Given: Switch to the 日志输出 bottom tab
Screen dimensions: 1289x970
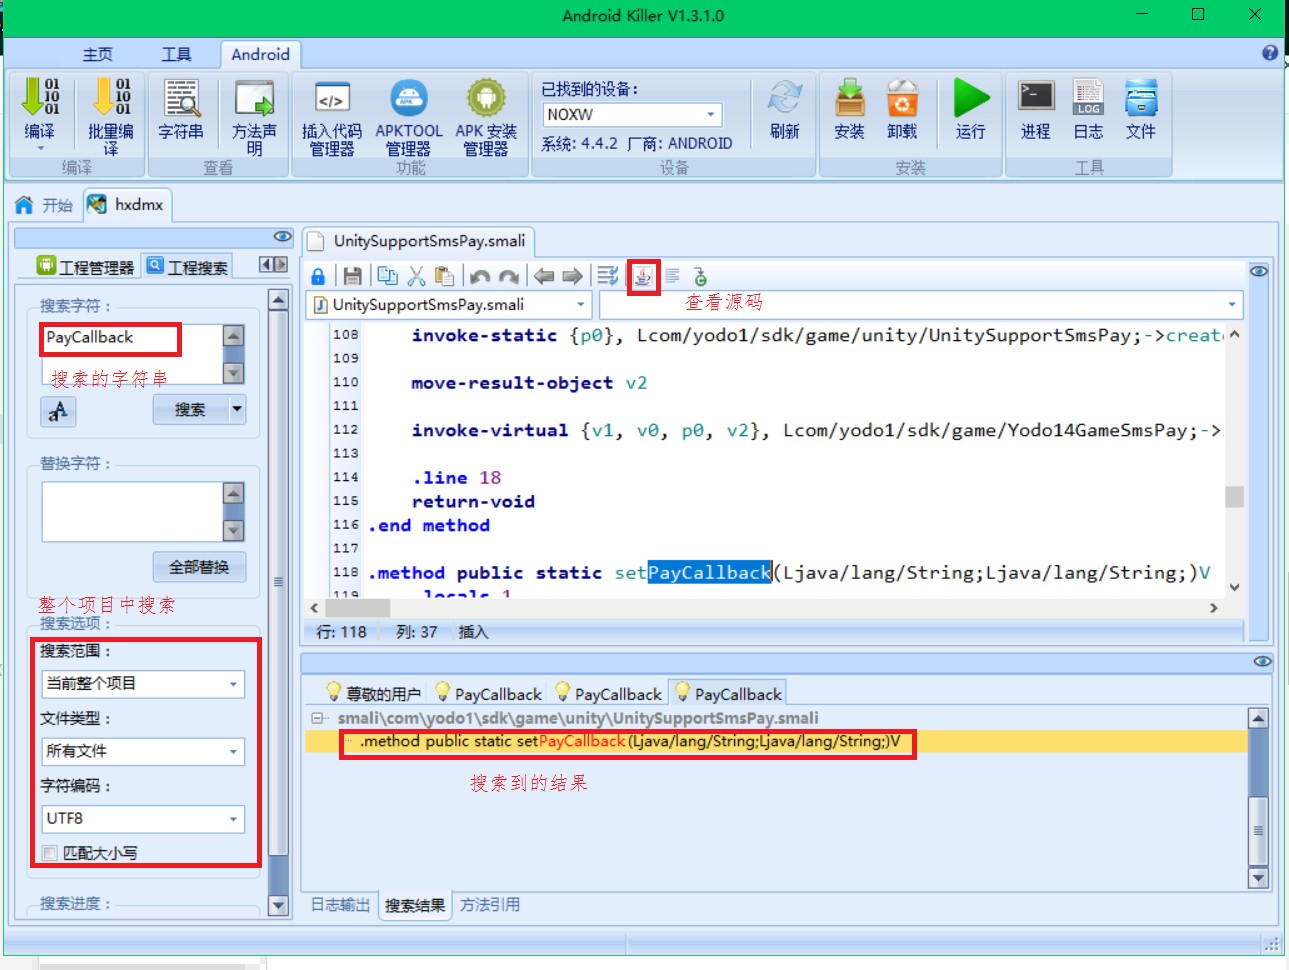Looking at the screenshot, I should click(340, 905).
